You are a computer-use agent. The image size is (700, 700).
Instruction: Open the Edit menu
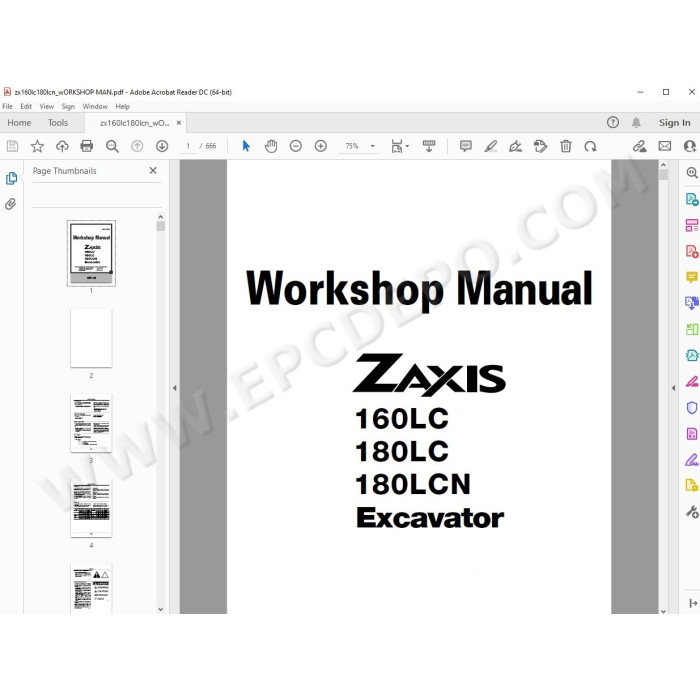click(26, 106)
